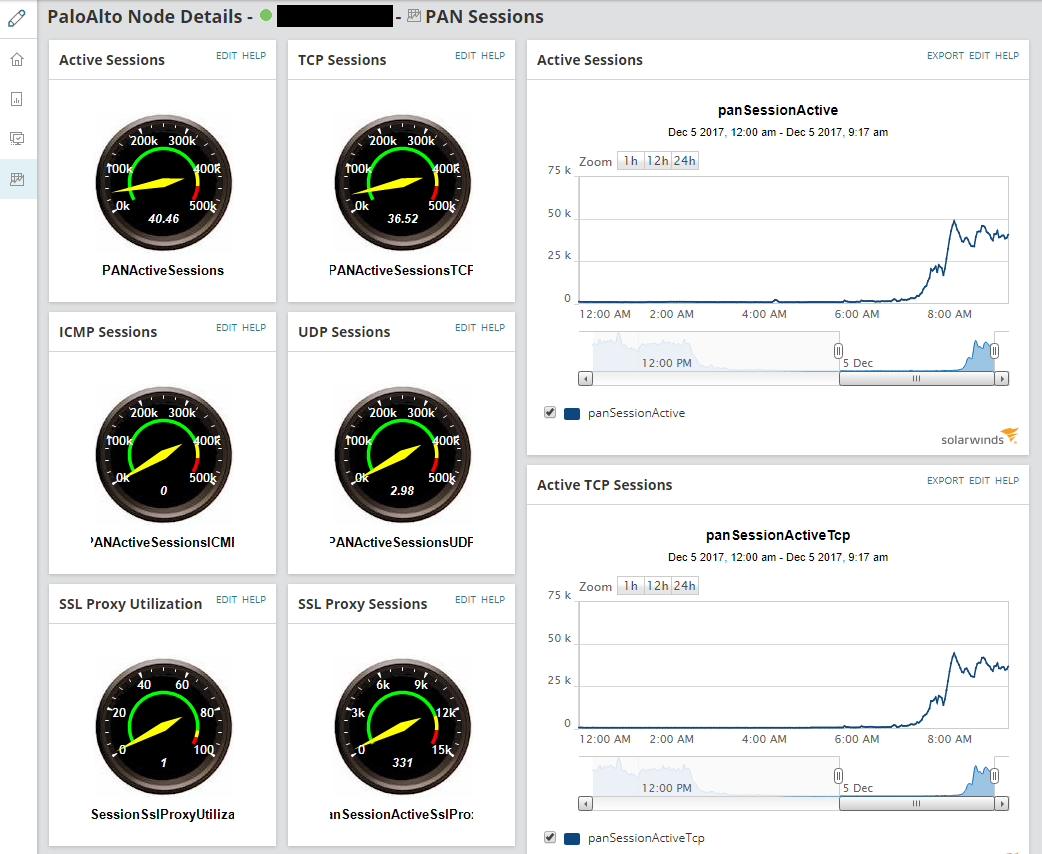Click EXPORT on Active Sessions chart
The image size is (1042, 854).
coord(945,56)
